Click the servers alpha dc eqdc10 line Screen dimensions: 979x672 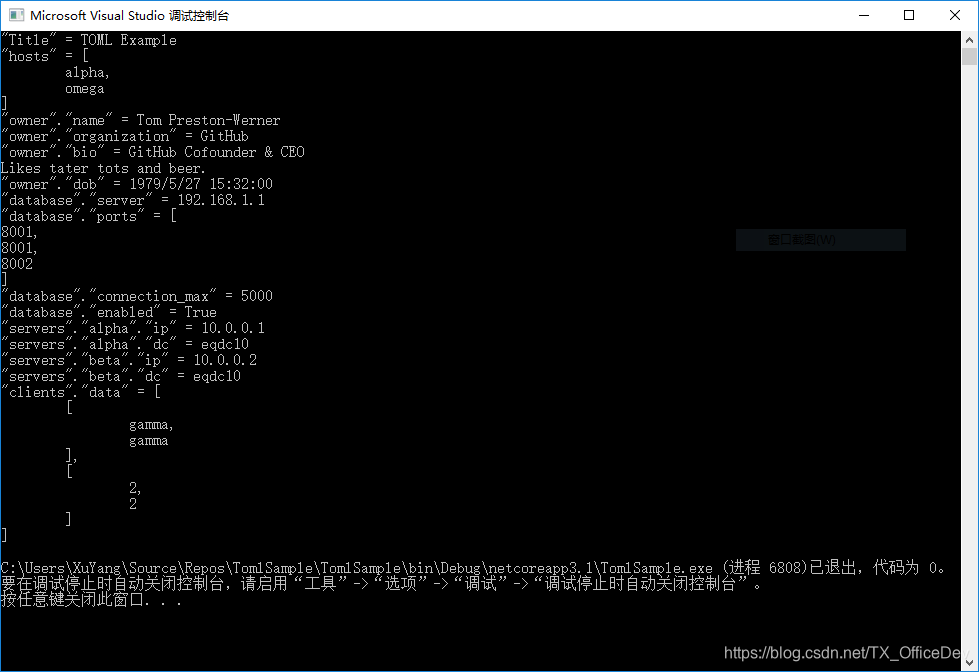125,345
